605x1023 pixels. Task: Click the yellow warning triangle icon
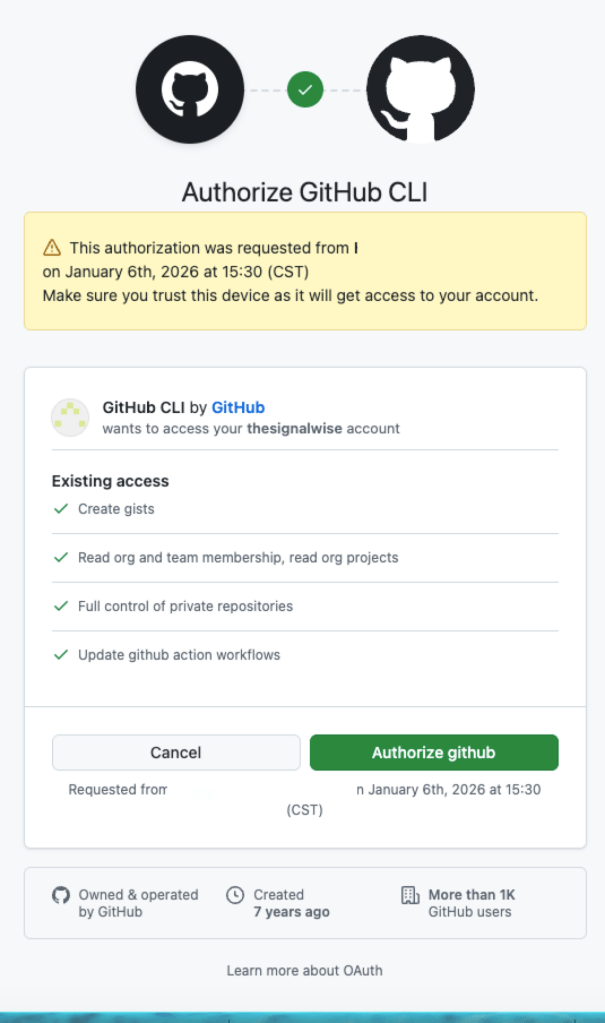[52, 248]
